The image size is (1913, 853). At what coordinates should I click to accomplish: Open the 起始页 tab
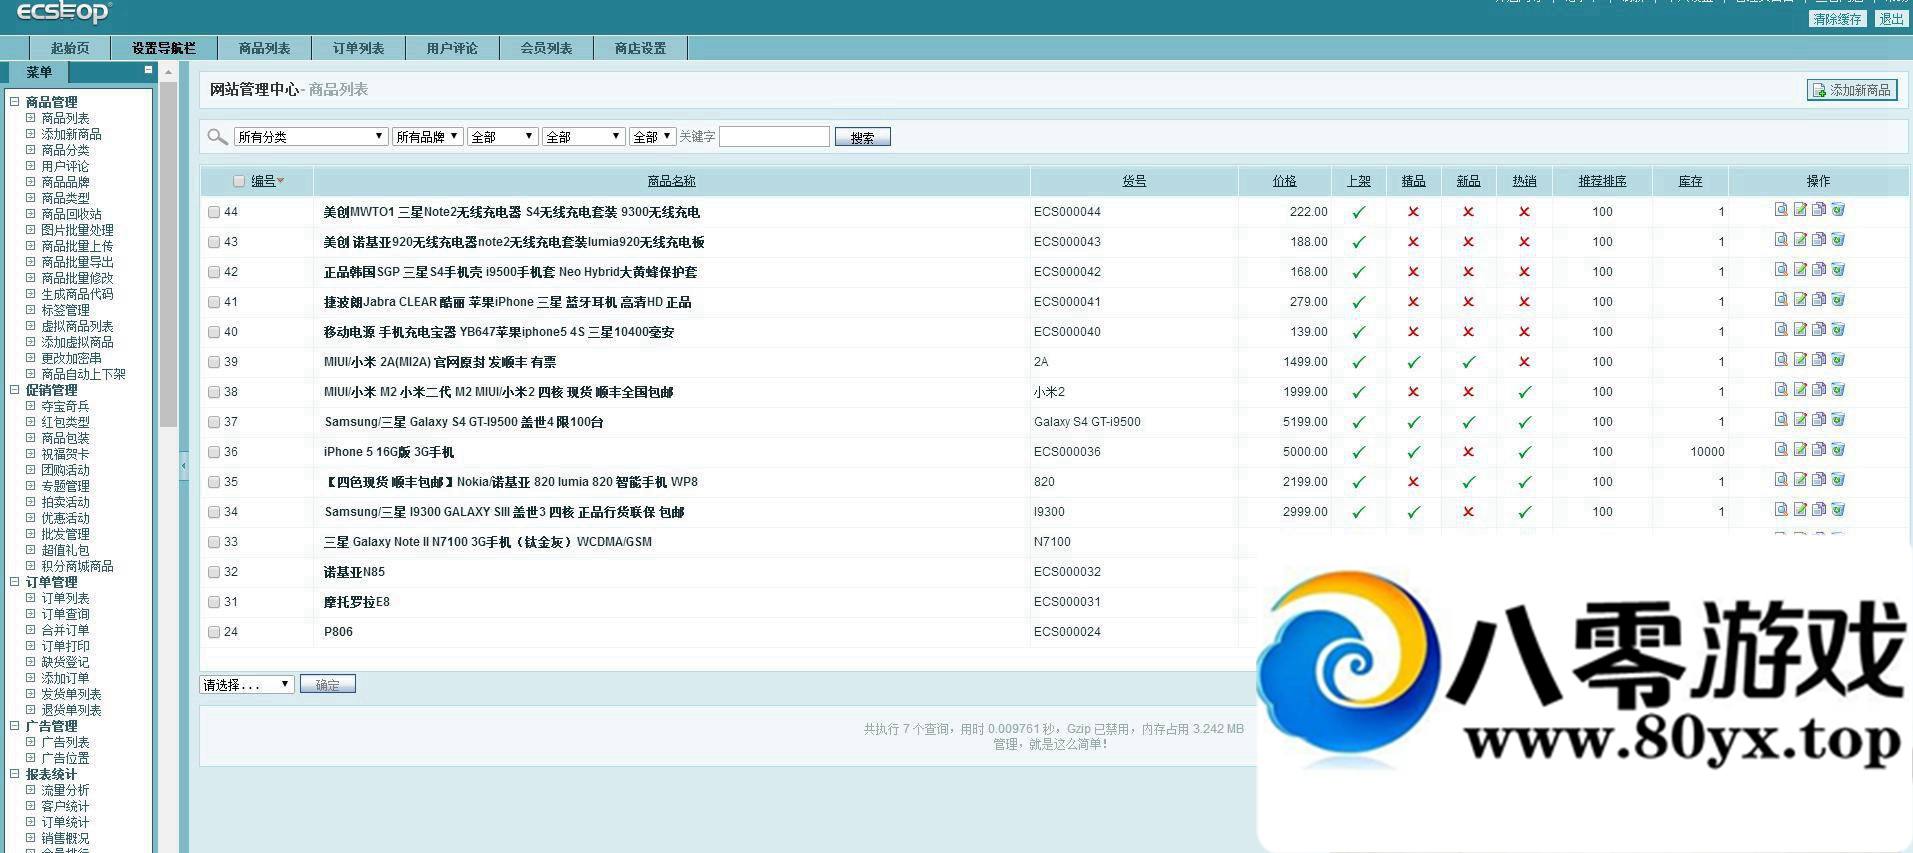point(70,48)
